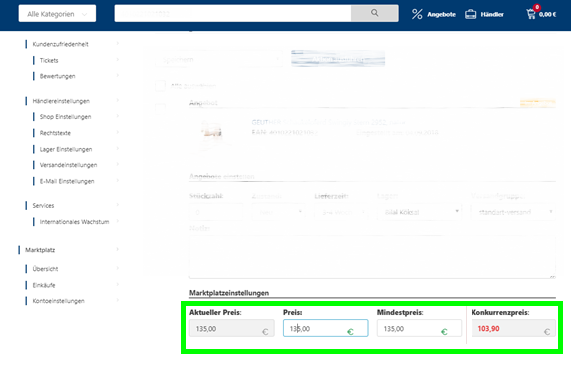Expand chevron next to Kundenzufriedenheit
This screenshot has height=375, width=571.
[x=118, y=43]
